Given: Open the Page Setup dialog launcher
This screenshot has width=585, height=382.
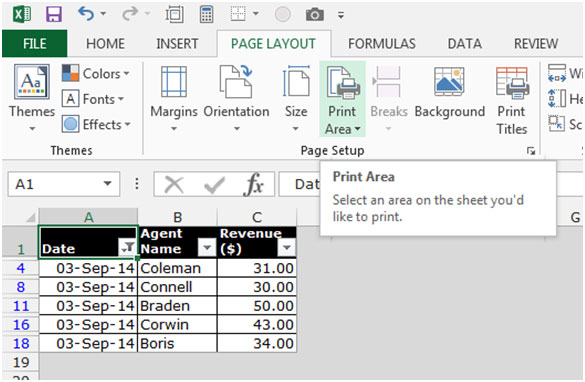Looking at the screenshot, I should point(531,151).
